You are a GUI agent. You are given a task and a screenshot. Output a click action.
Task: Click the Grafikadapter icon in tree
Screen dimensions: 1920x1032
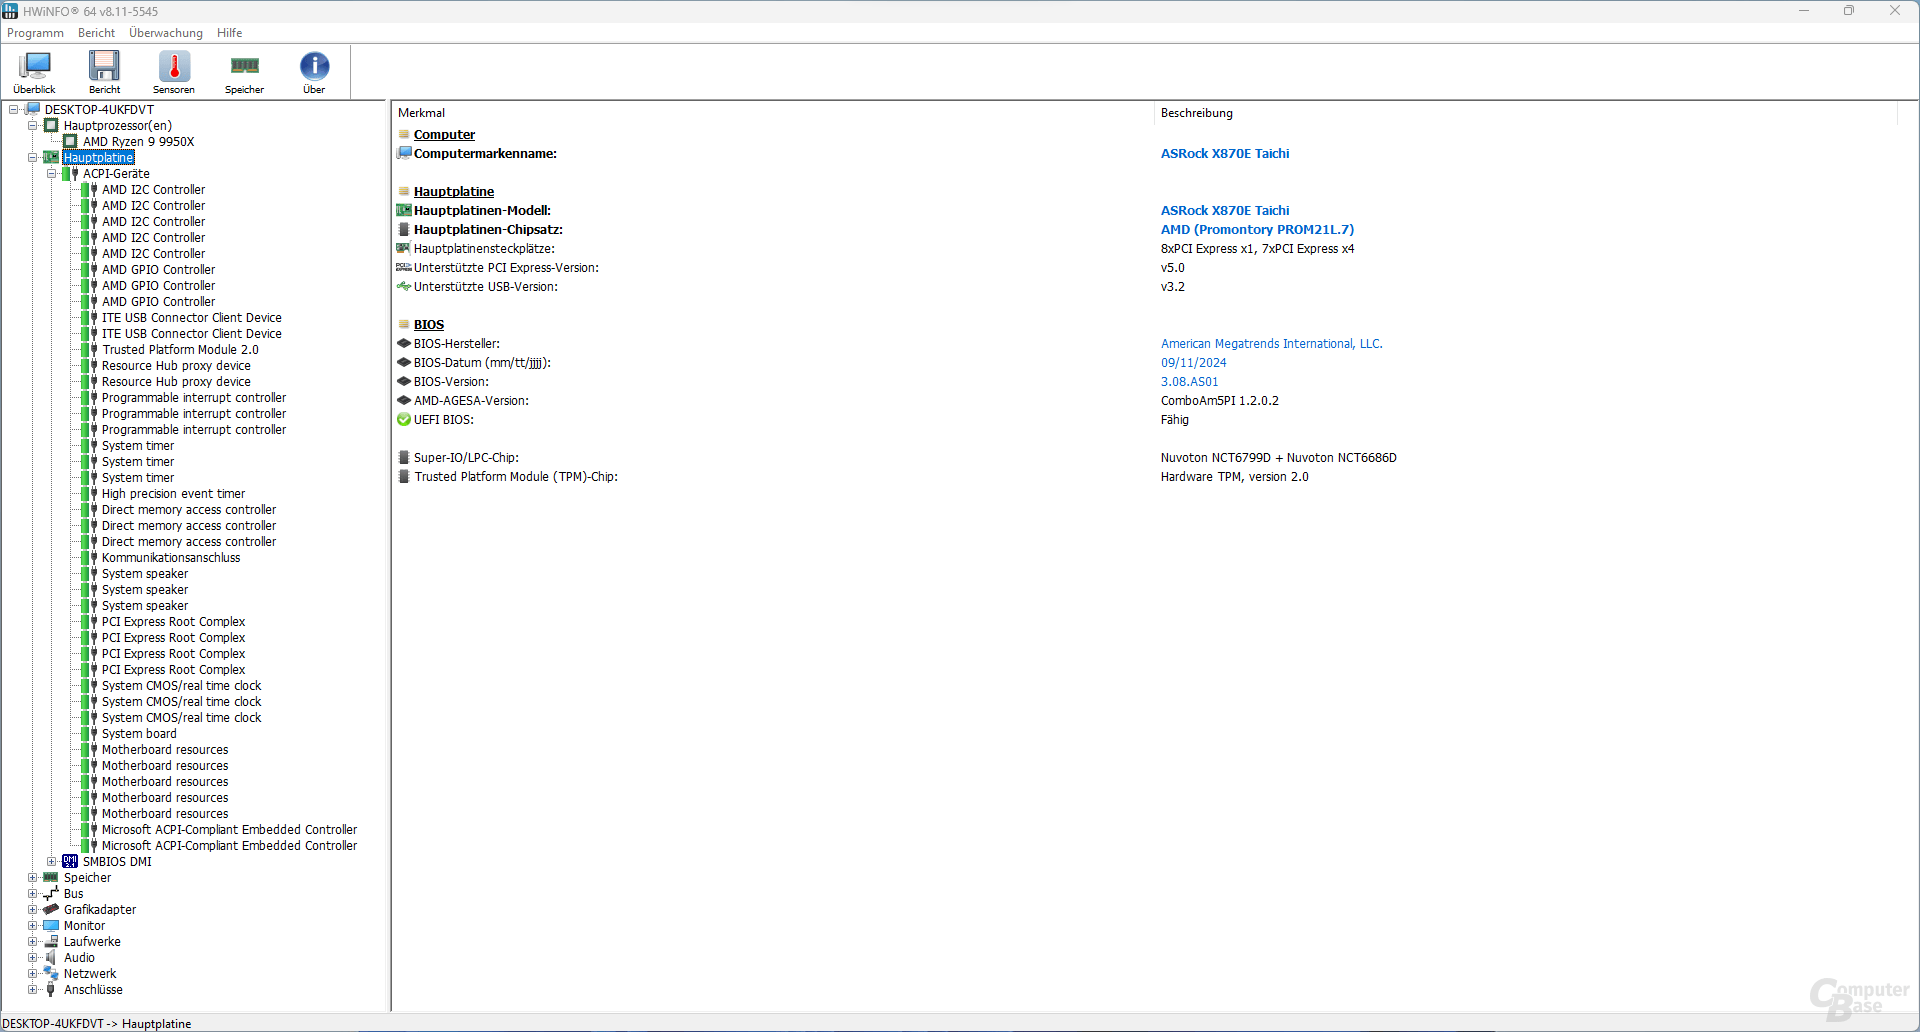[51, 909]
